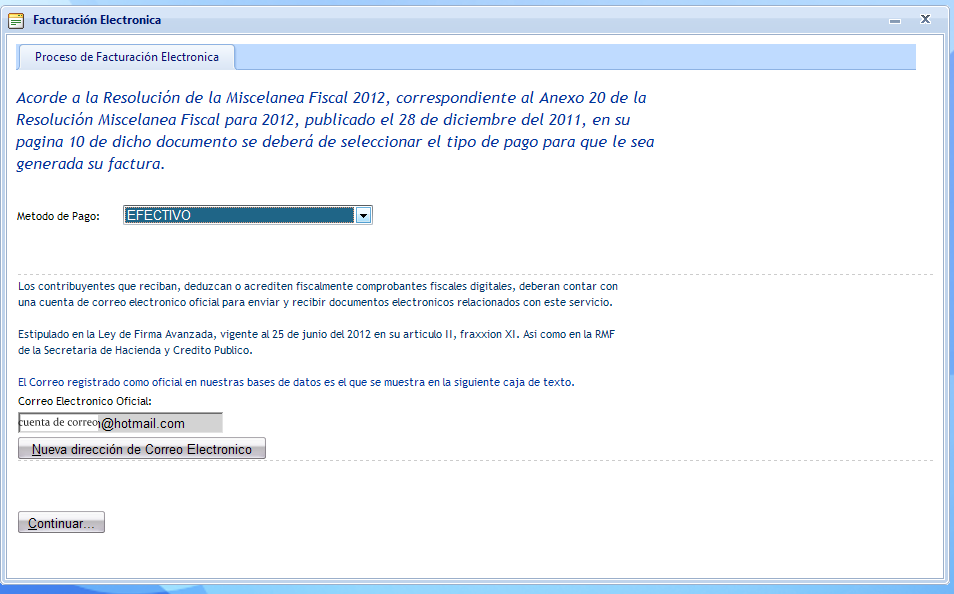Click the Correo Electronico Oficial text box
Screen dimensions: 954x594
coord(120,423)
